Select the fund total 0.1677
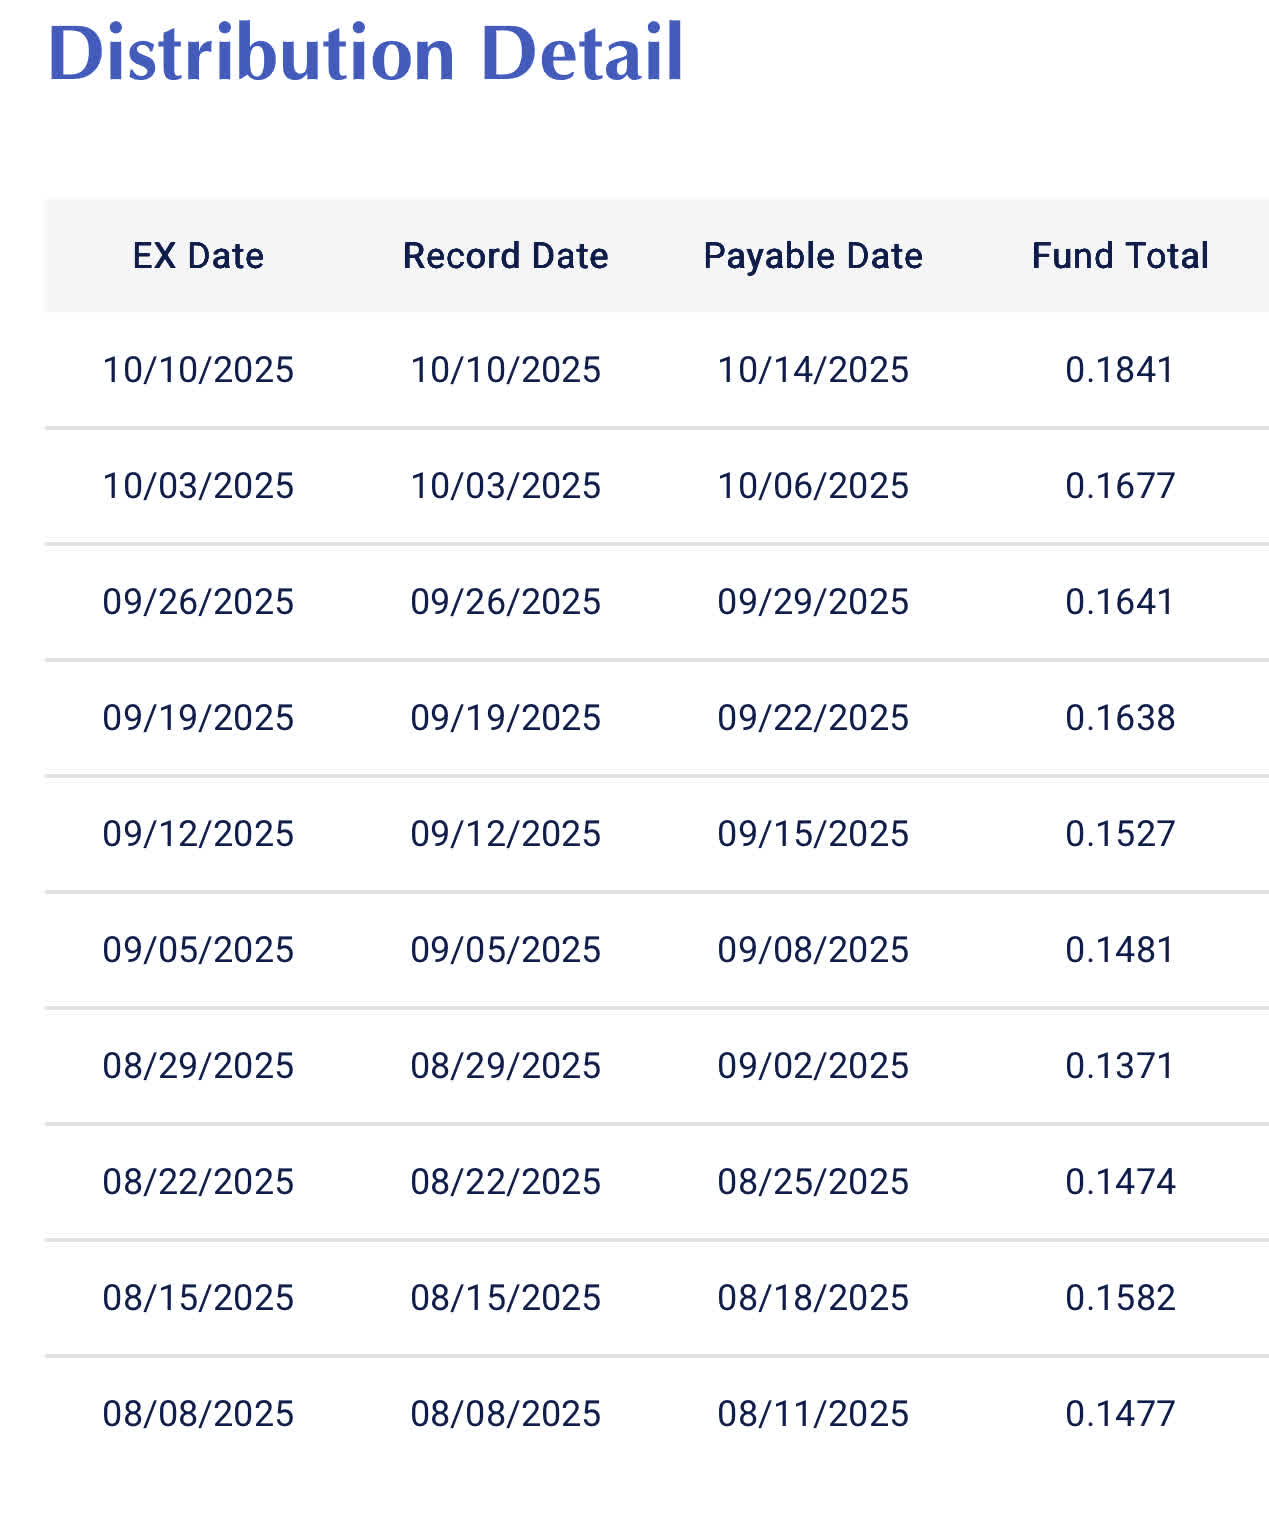 [1120, 486]
